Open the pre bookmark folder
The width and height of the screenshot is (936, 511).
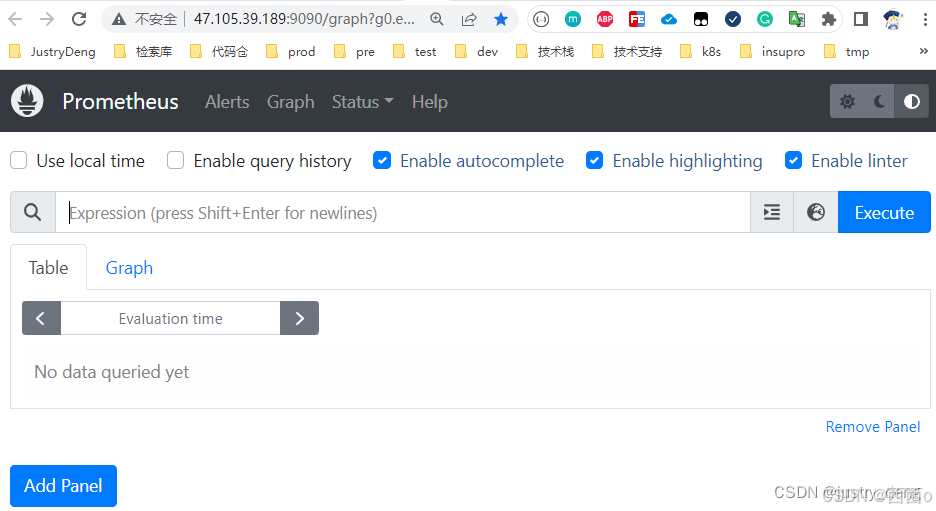(355, 51)
